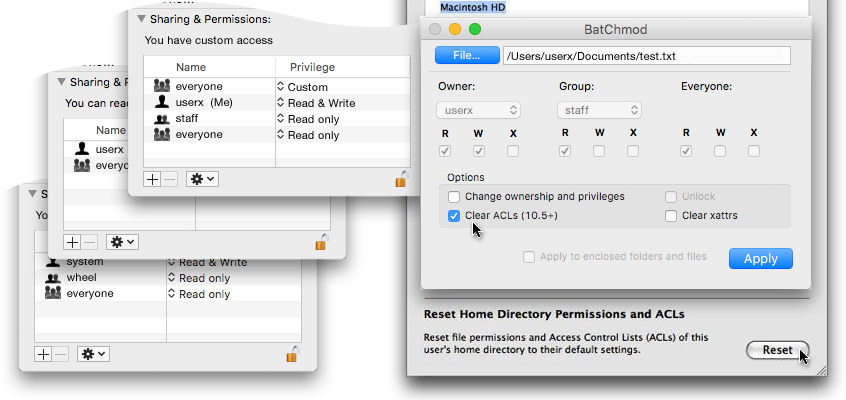Click the person icon beside system

tap(52, 262)
